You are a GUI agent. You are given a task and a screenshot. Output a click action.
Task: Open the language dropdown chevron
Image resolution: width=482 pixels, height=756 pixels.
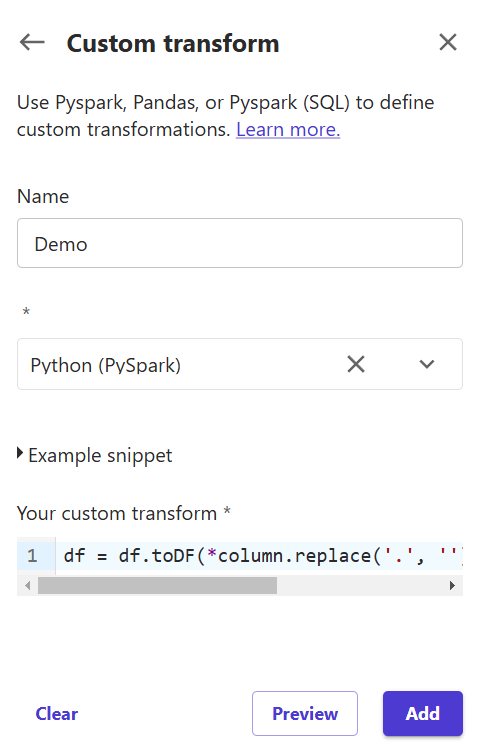pos(427,364)
